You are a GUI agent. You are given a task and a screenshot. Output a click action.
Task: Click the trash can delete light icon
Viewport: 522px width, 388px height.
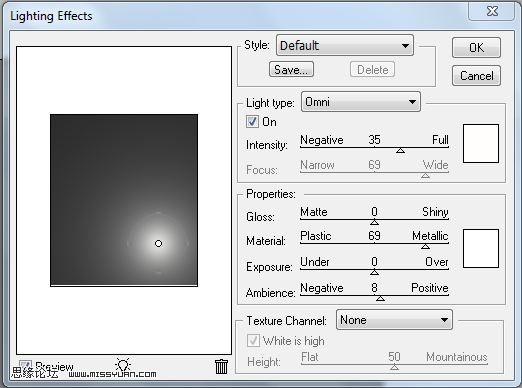(221, 366)
